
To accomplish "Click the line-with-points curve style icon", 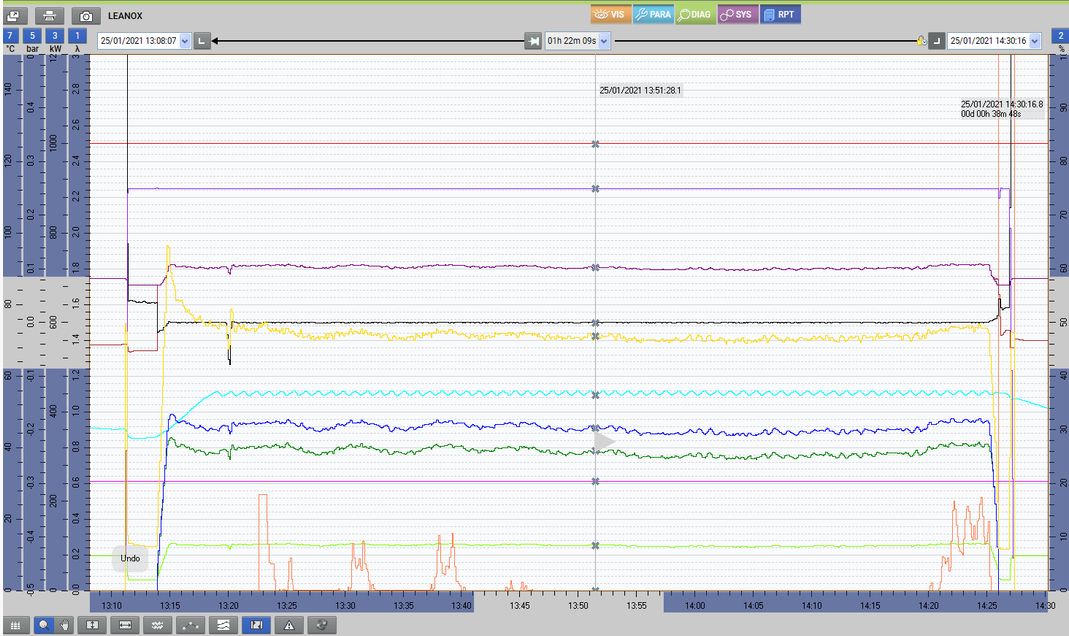I will pos(191,625).
